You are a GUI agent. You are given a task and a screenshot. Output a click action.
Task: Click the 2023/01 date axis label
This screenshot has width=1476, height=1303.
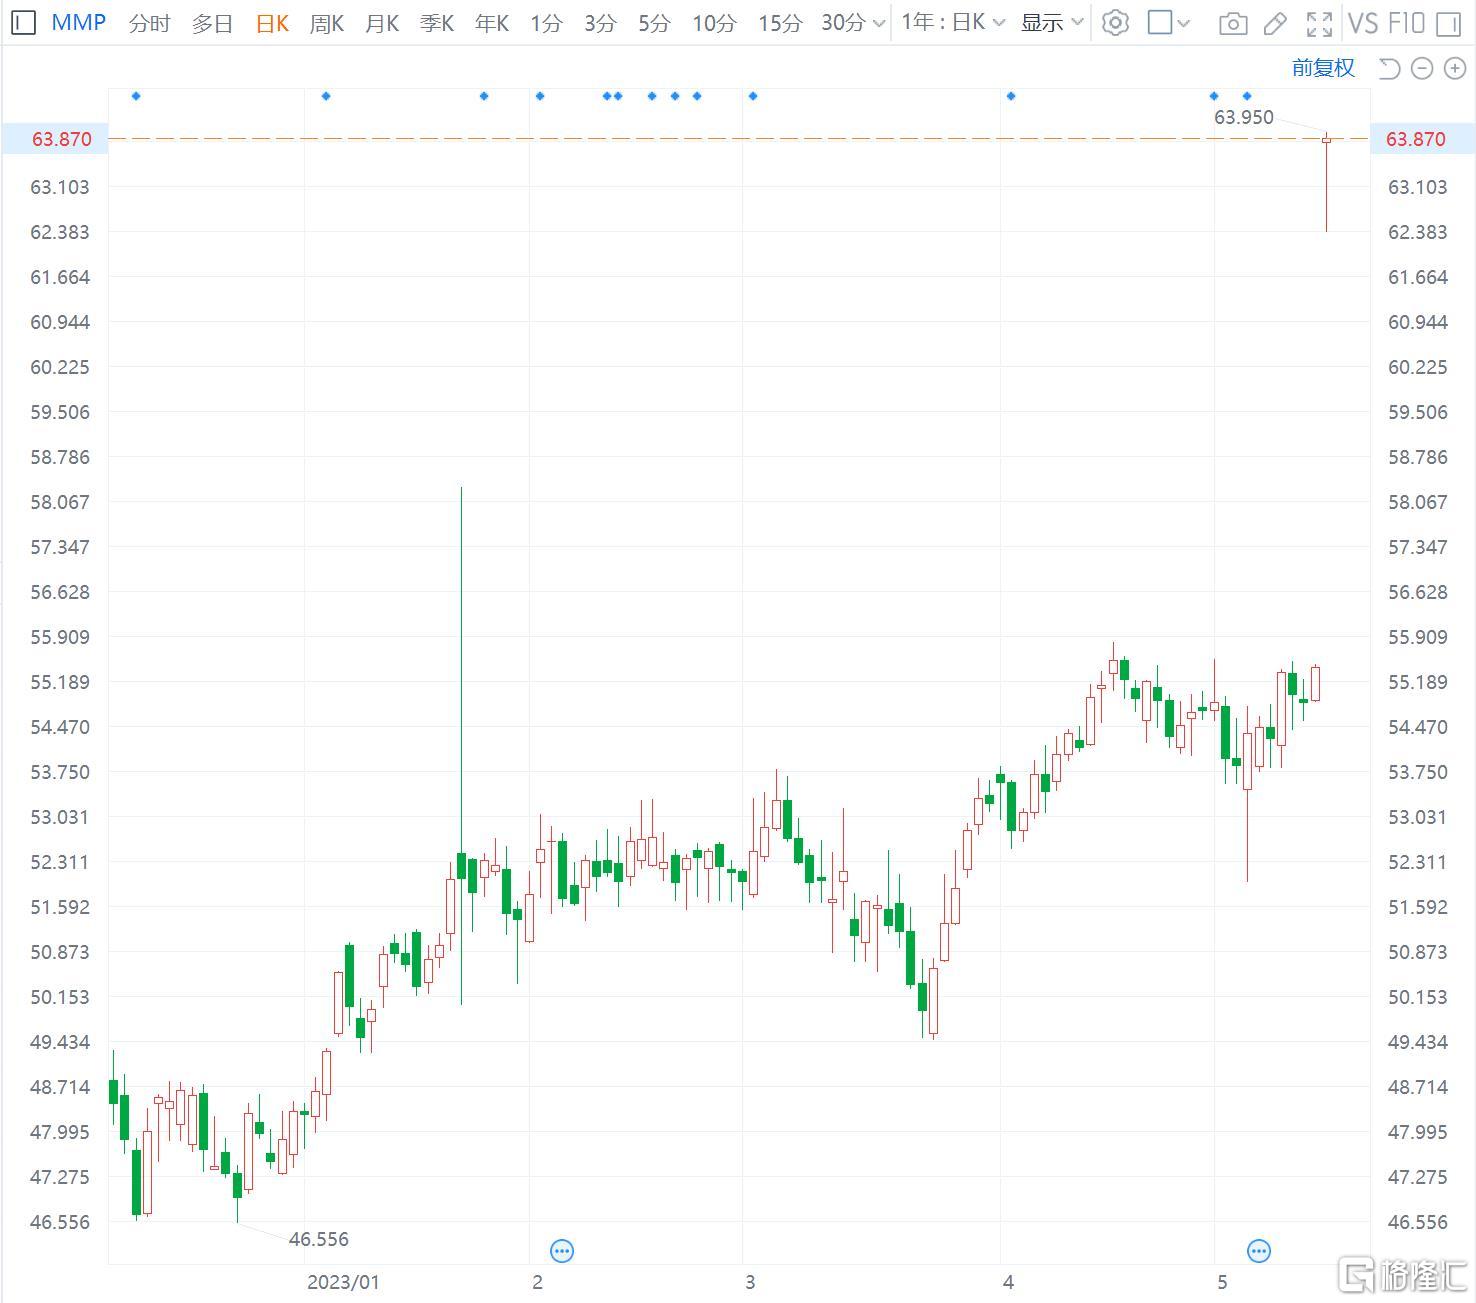[343, 1282]
